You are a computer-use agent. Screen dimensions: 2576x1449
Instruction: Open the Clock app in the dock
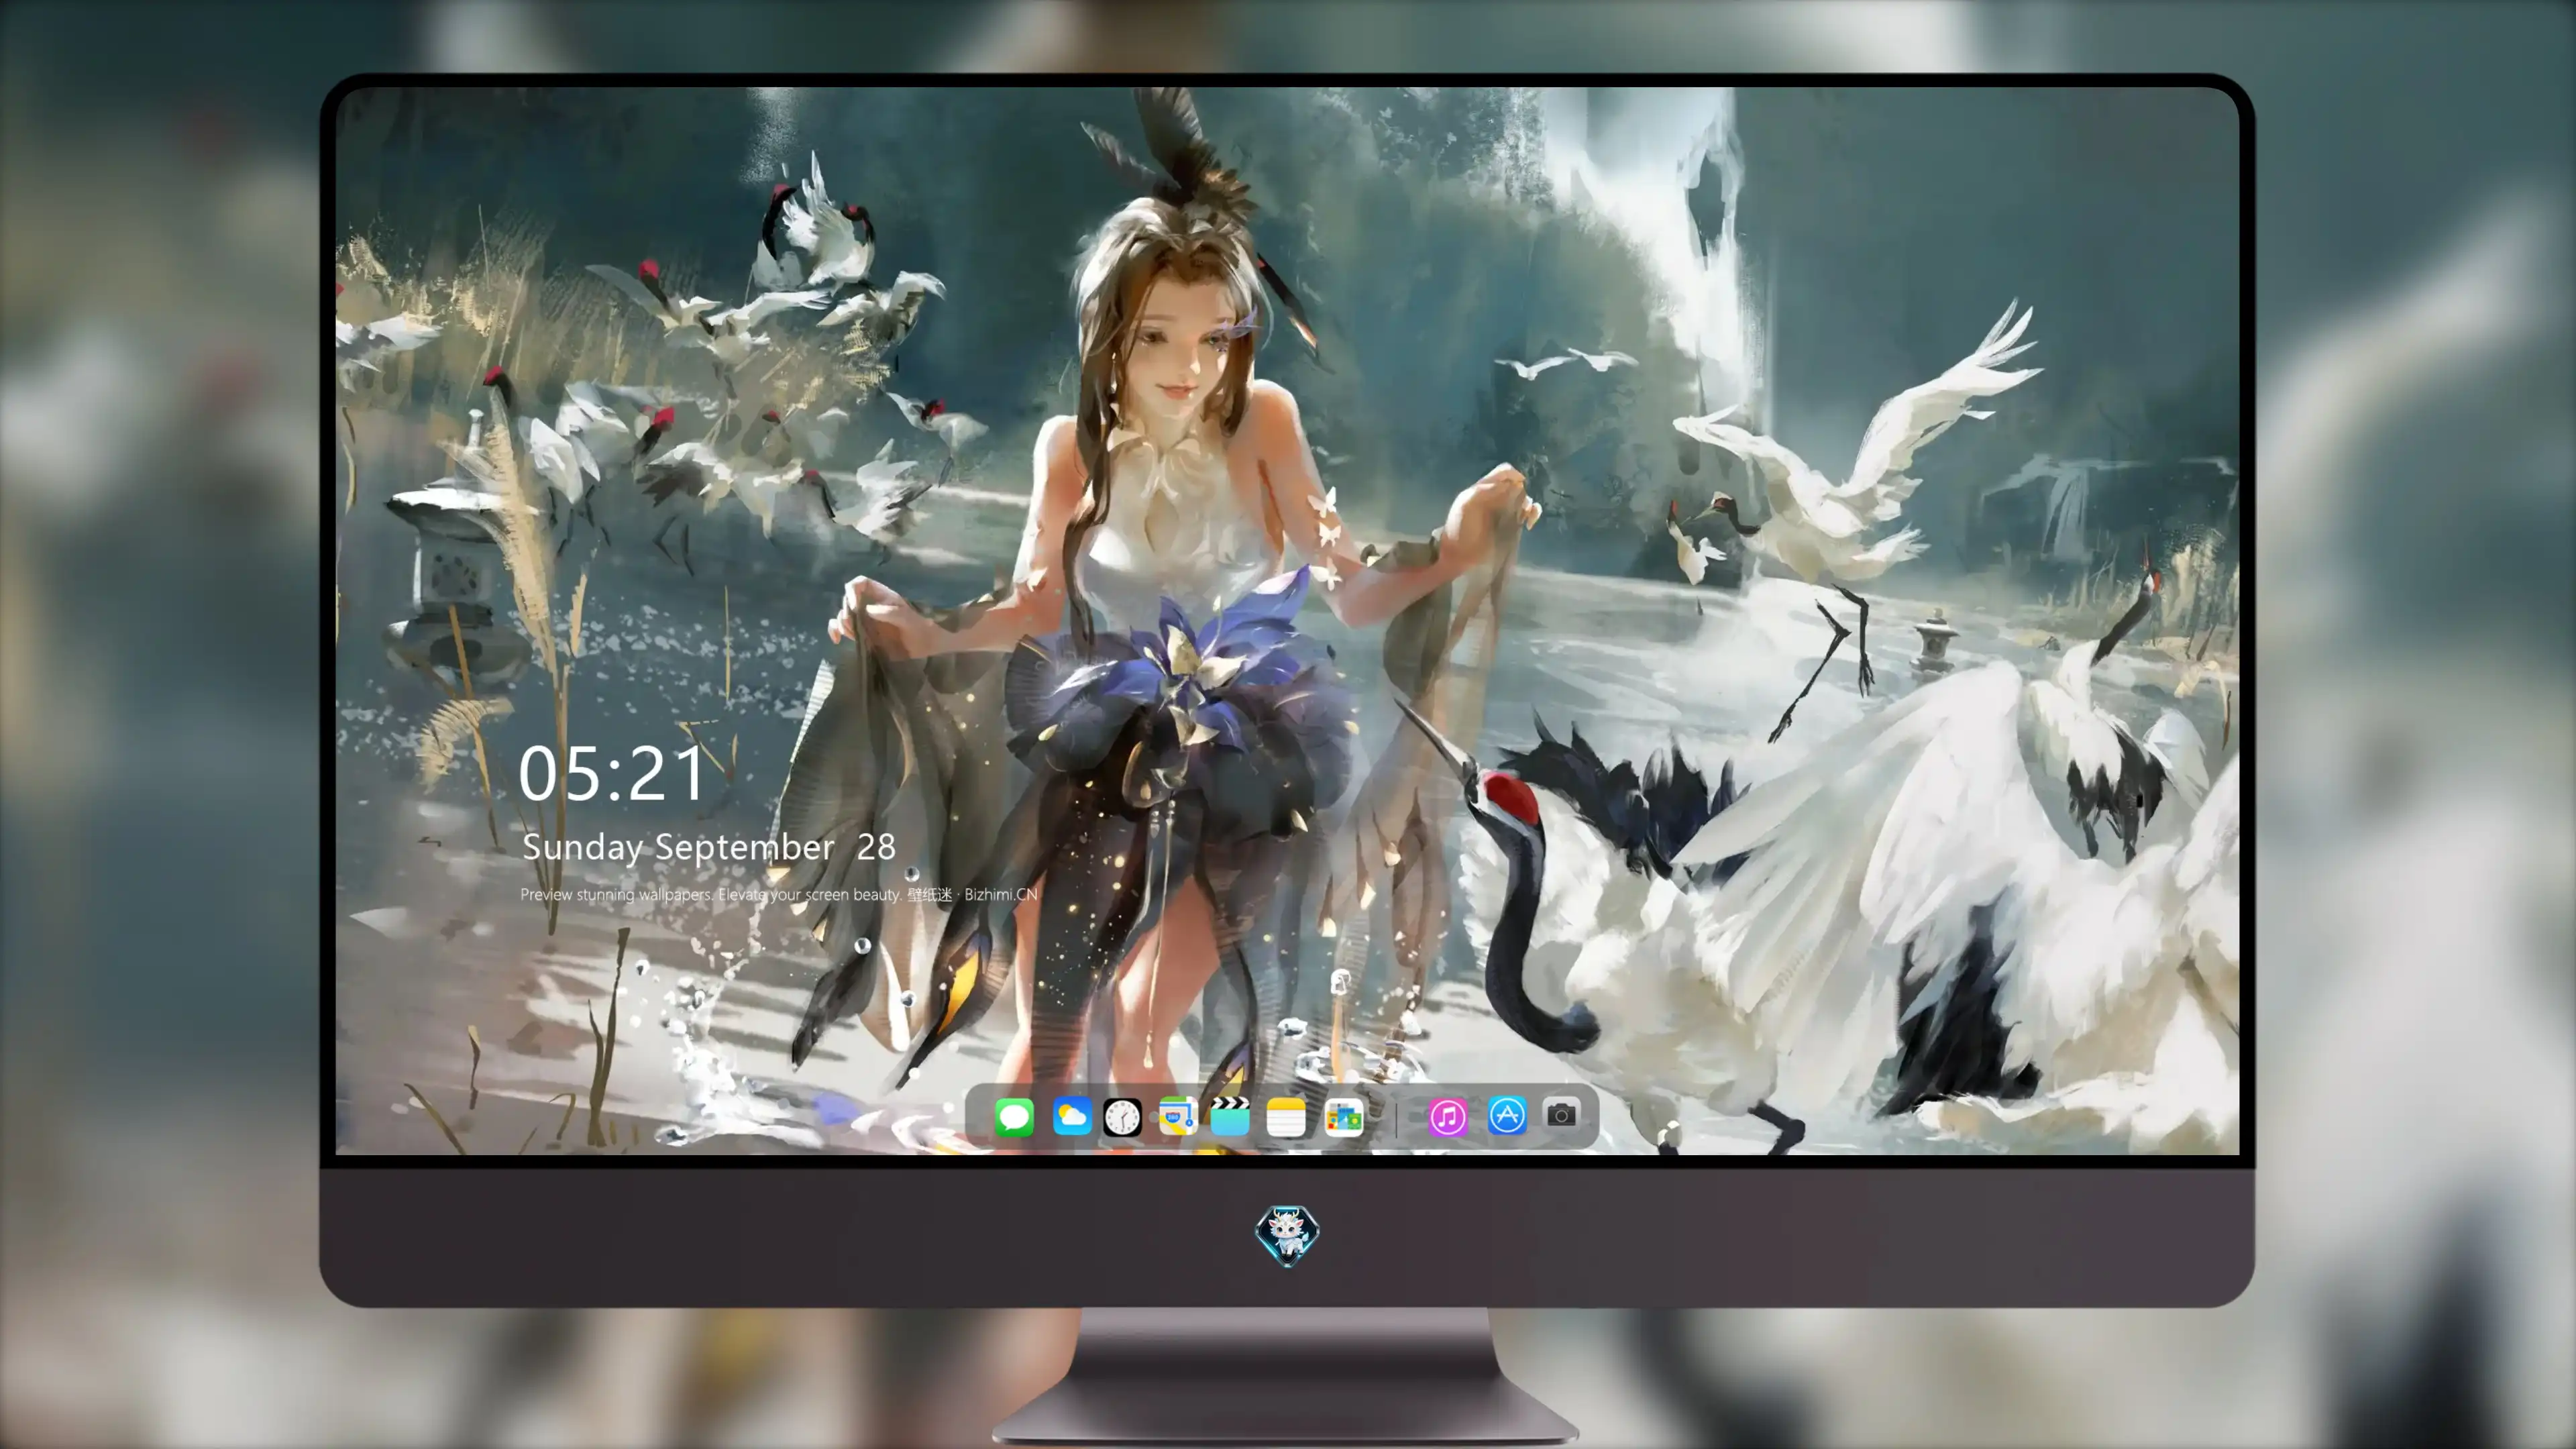pyautogui.click(x=1122, y=1117)
